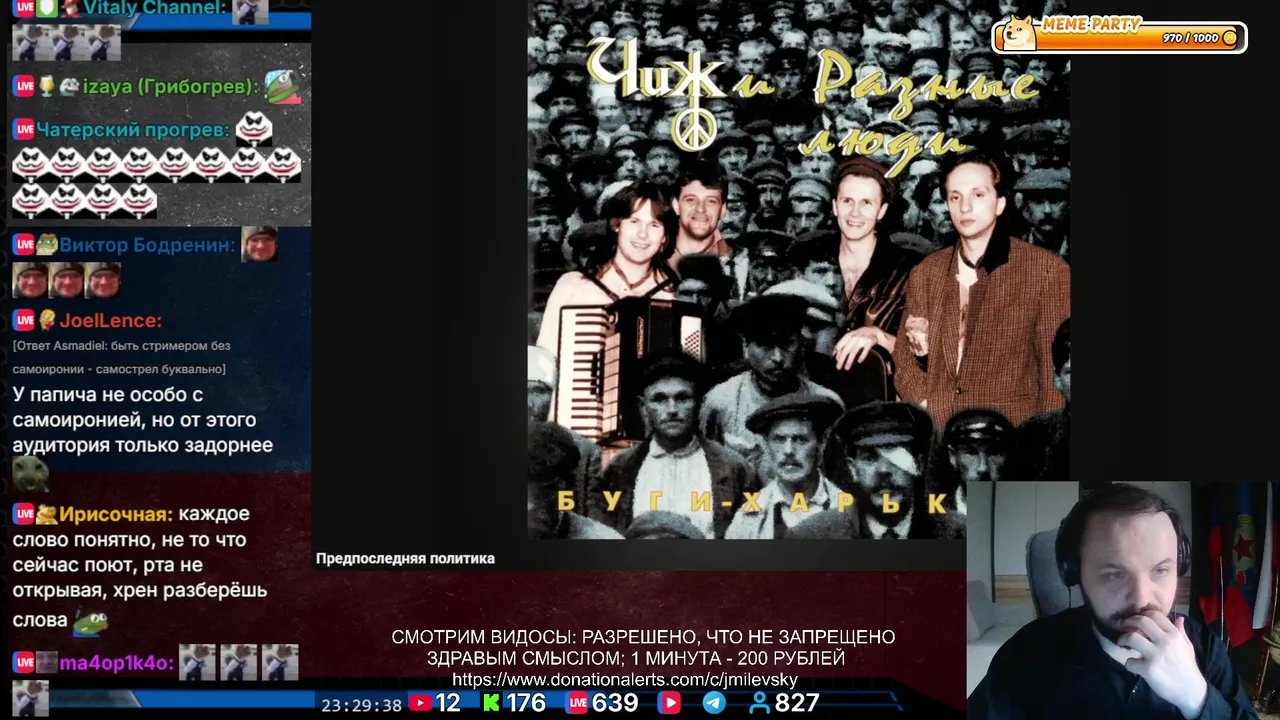Click the LIVE badge beside izaya
This screenshot has width=1280, height=720.
coord(24,87)
